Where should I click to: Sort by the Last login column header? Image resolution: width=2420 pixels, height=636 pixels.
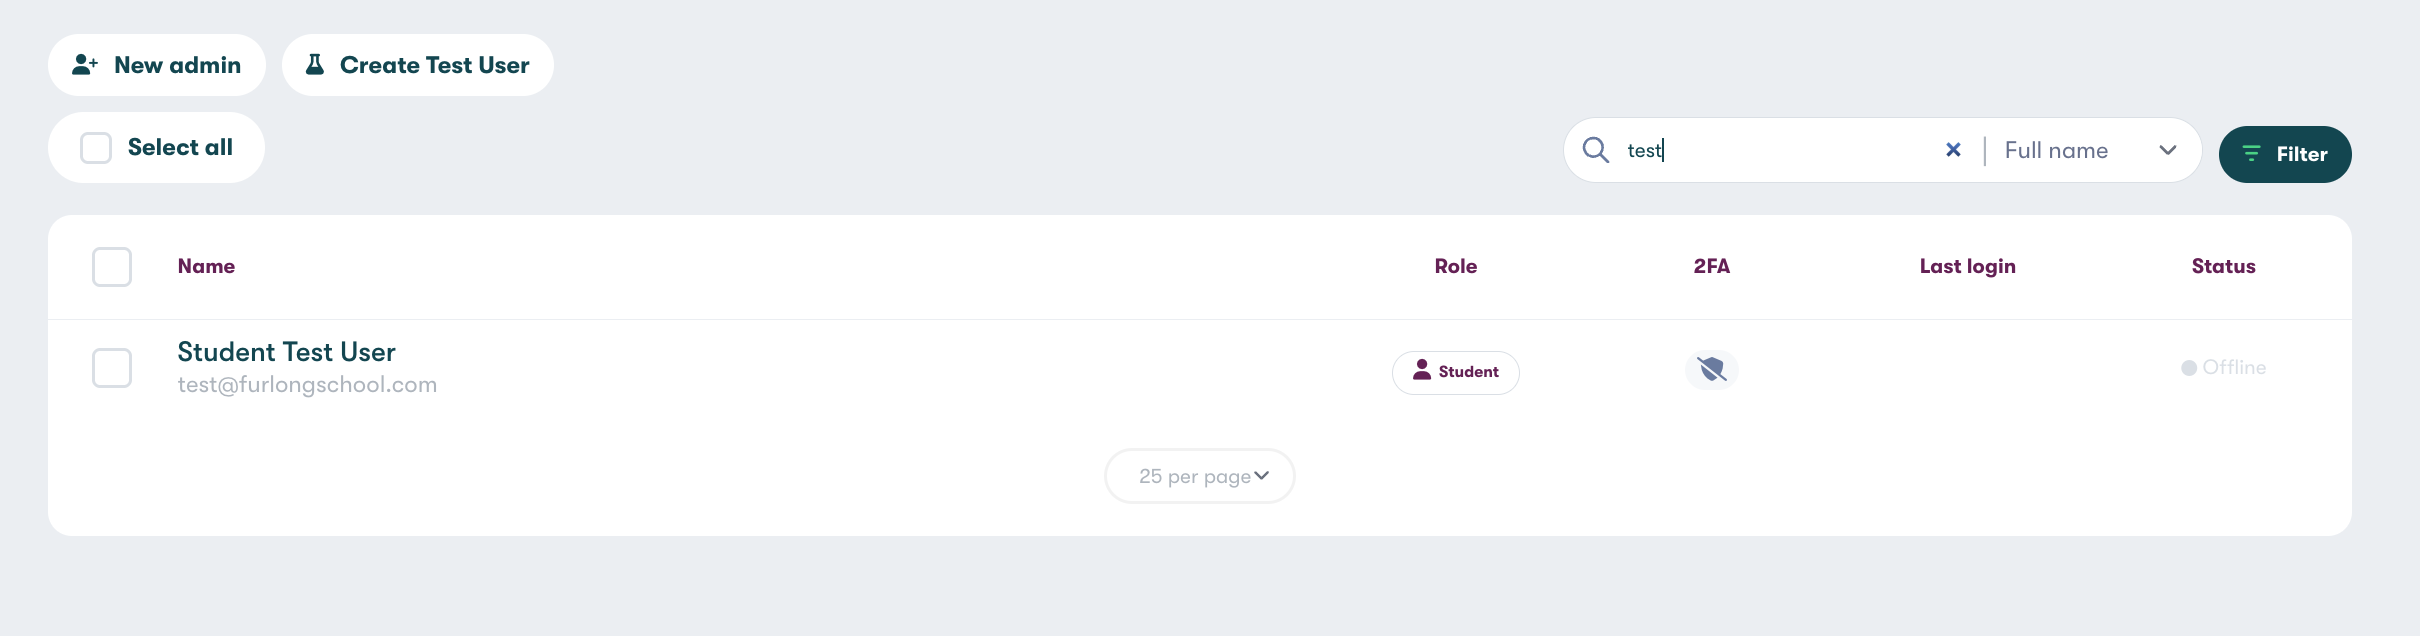tap(1967, 266)
